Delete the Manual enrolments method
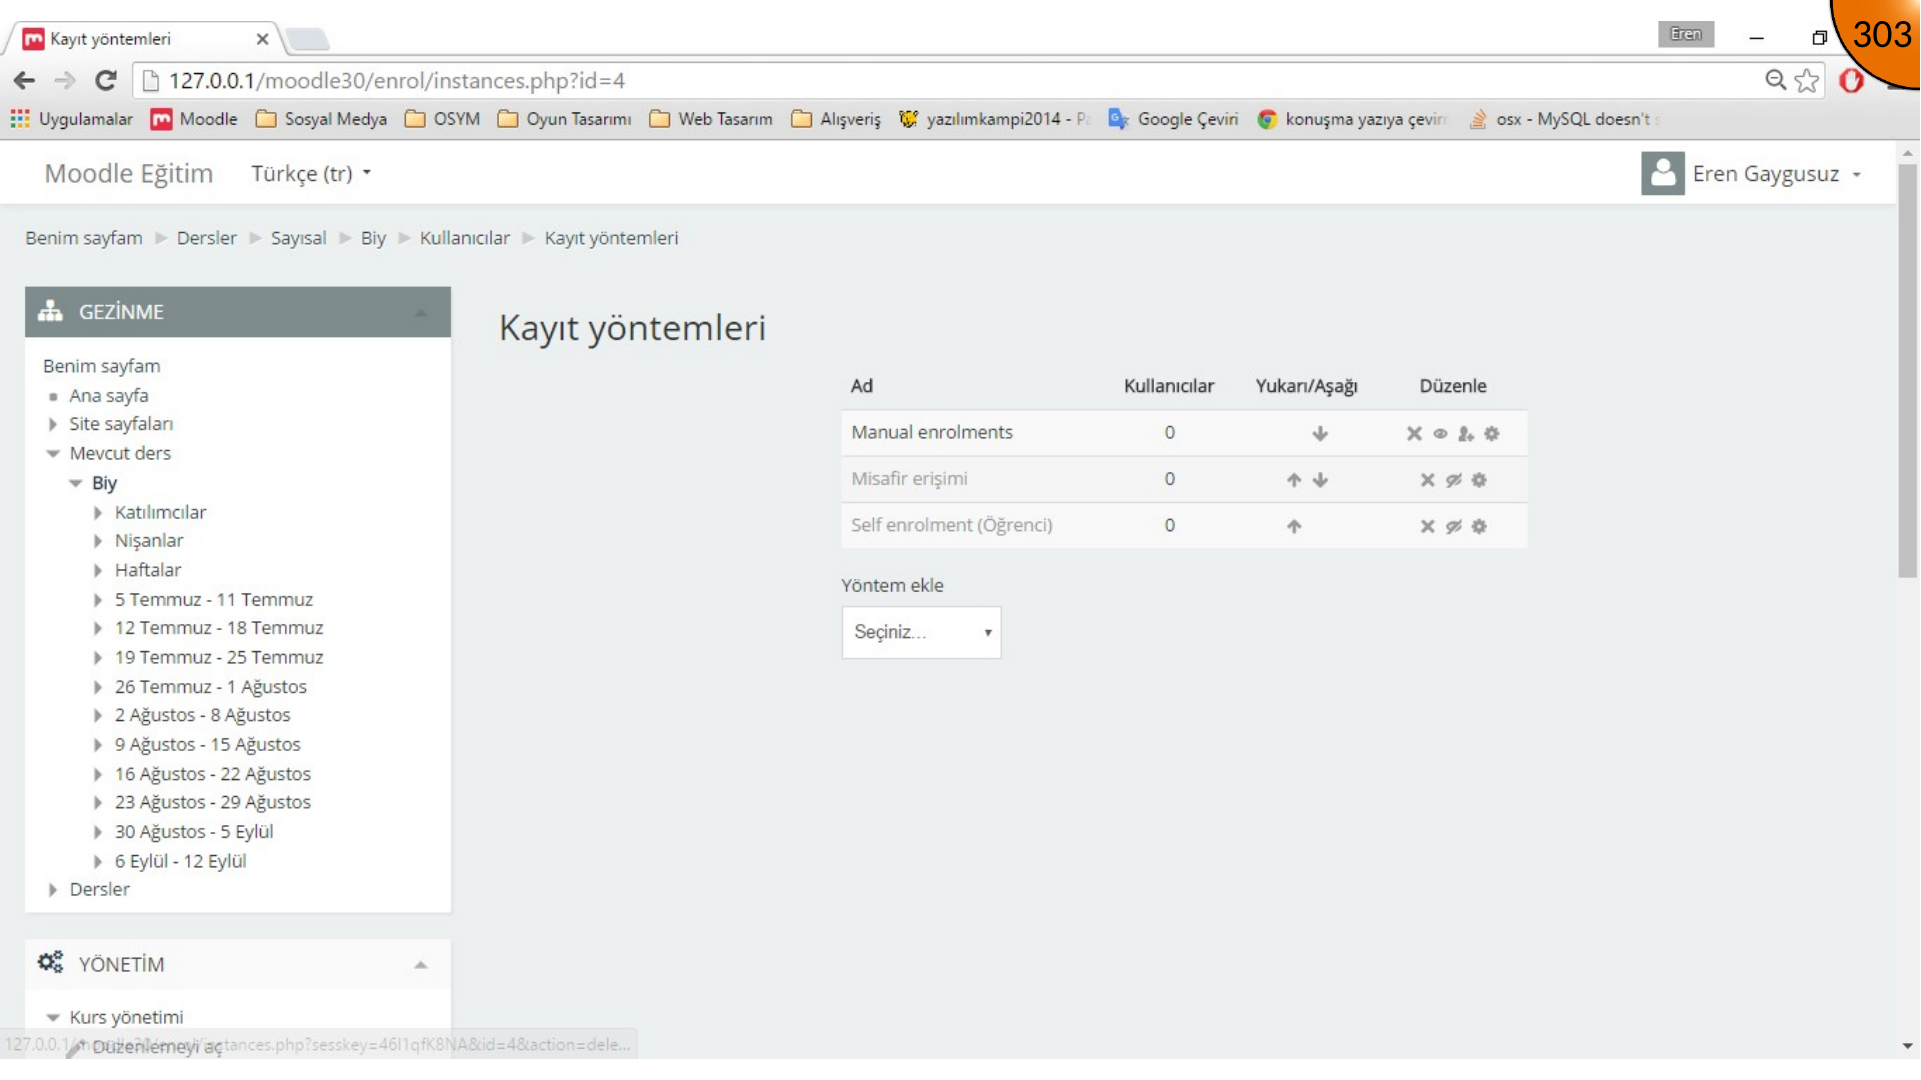 pyautogui.click(x=1414, y=433)
